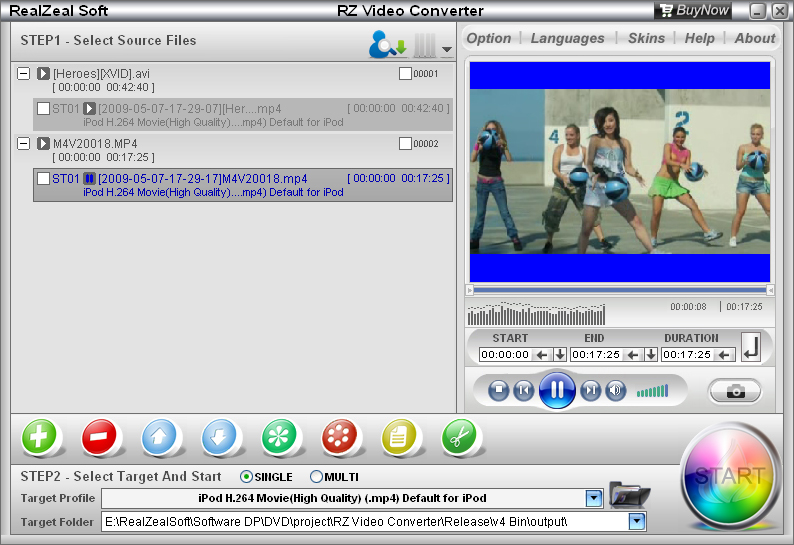Click the camera snapshot button
The width and height of the screenshot is (794, 545).
735,391
